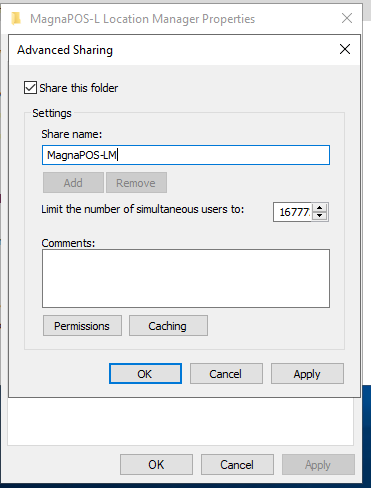Click Cancel in the Properties window

(237, 464)
